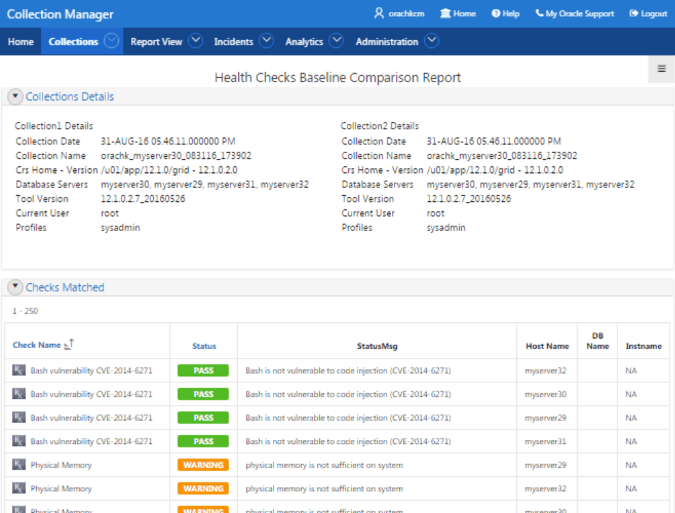
Task: Expand the Report View dropdown arrow
Action: [x=195, y=41]
